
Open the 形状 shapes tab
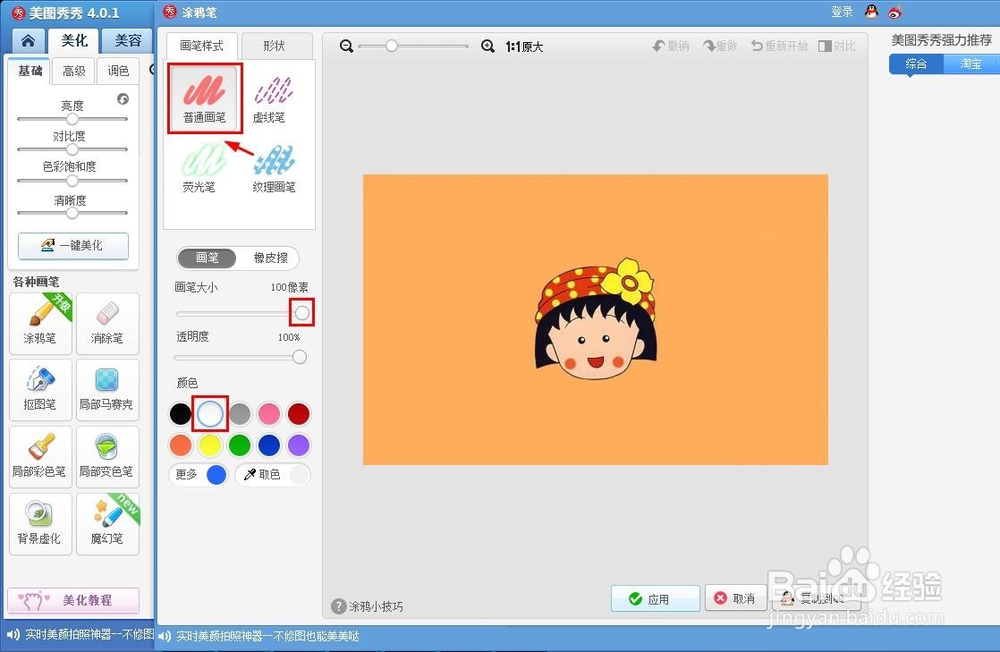click(275, 46)
